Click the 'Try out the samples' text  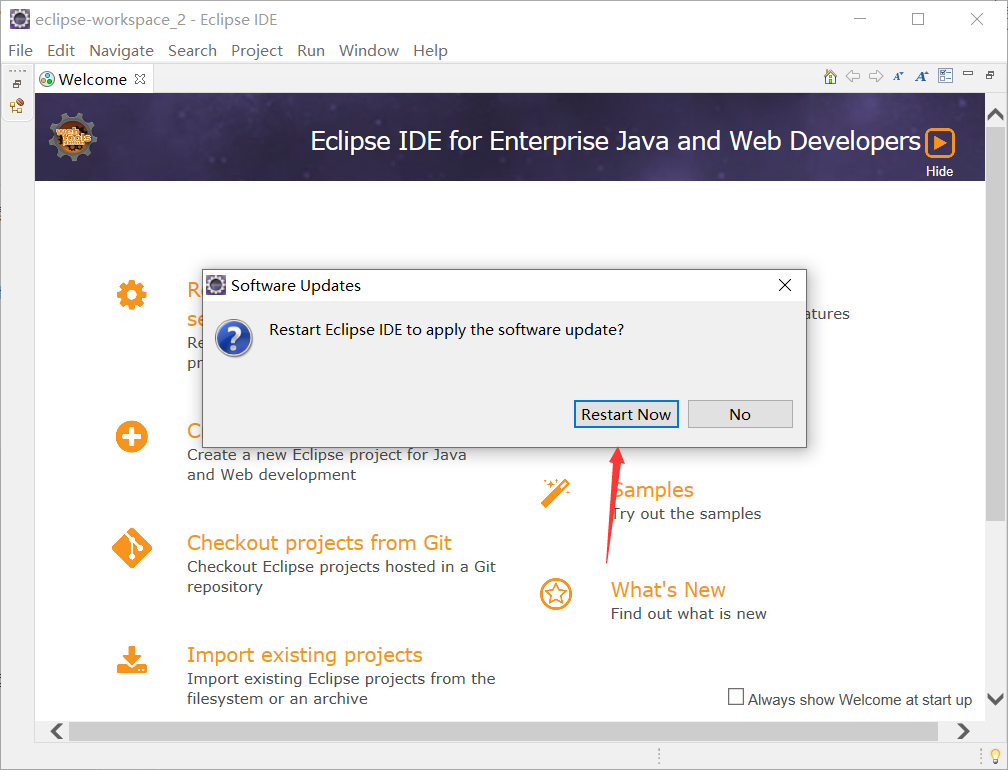point(686,514)
